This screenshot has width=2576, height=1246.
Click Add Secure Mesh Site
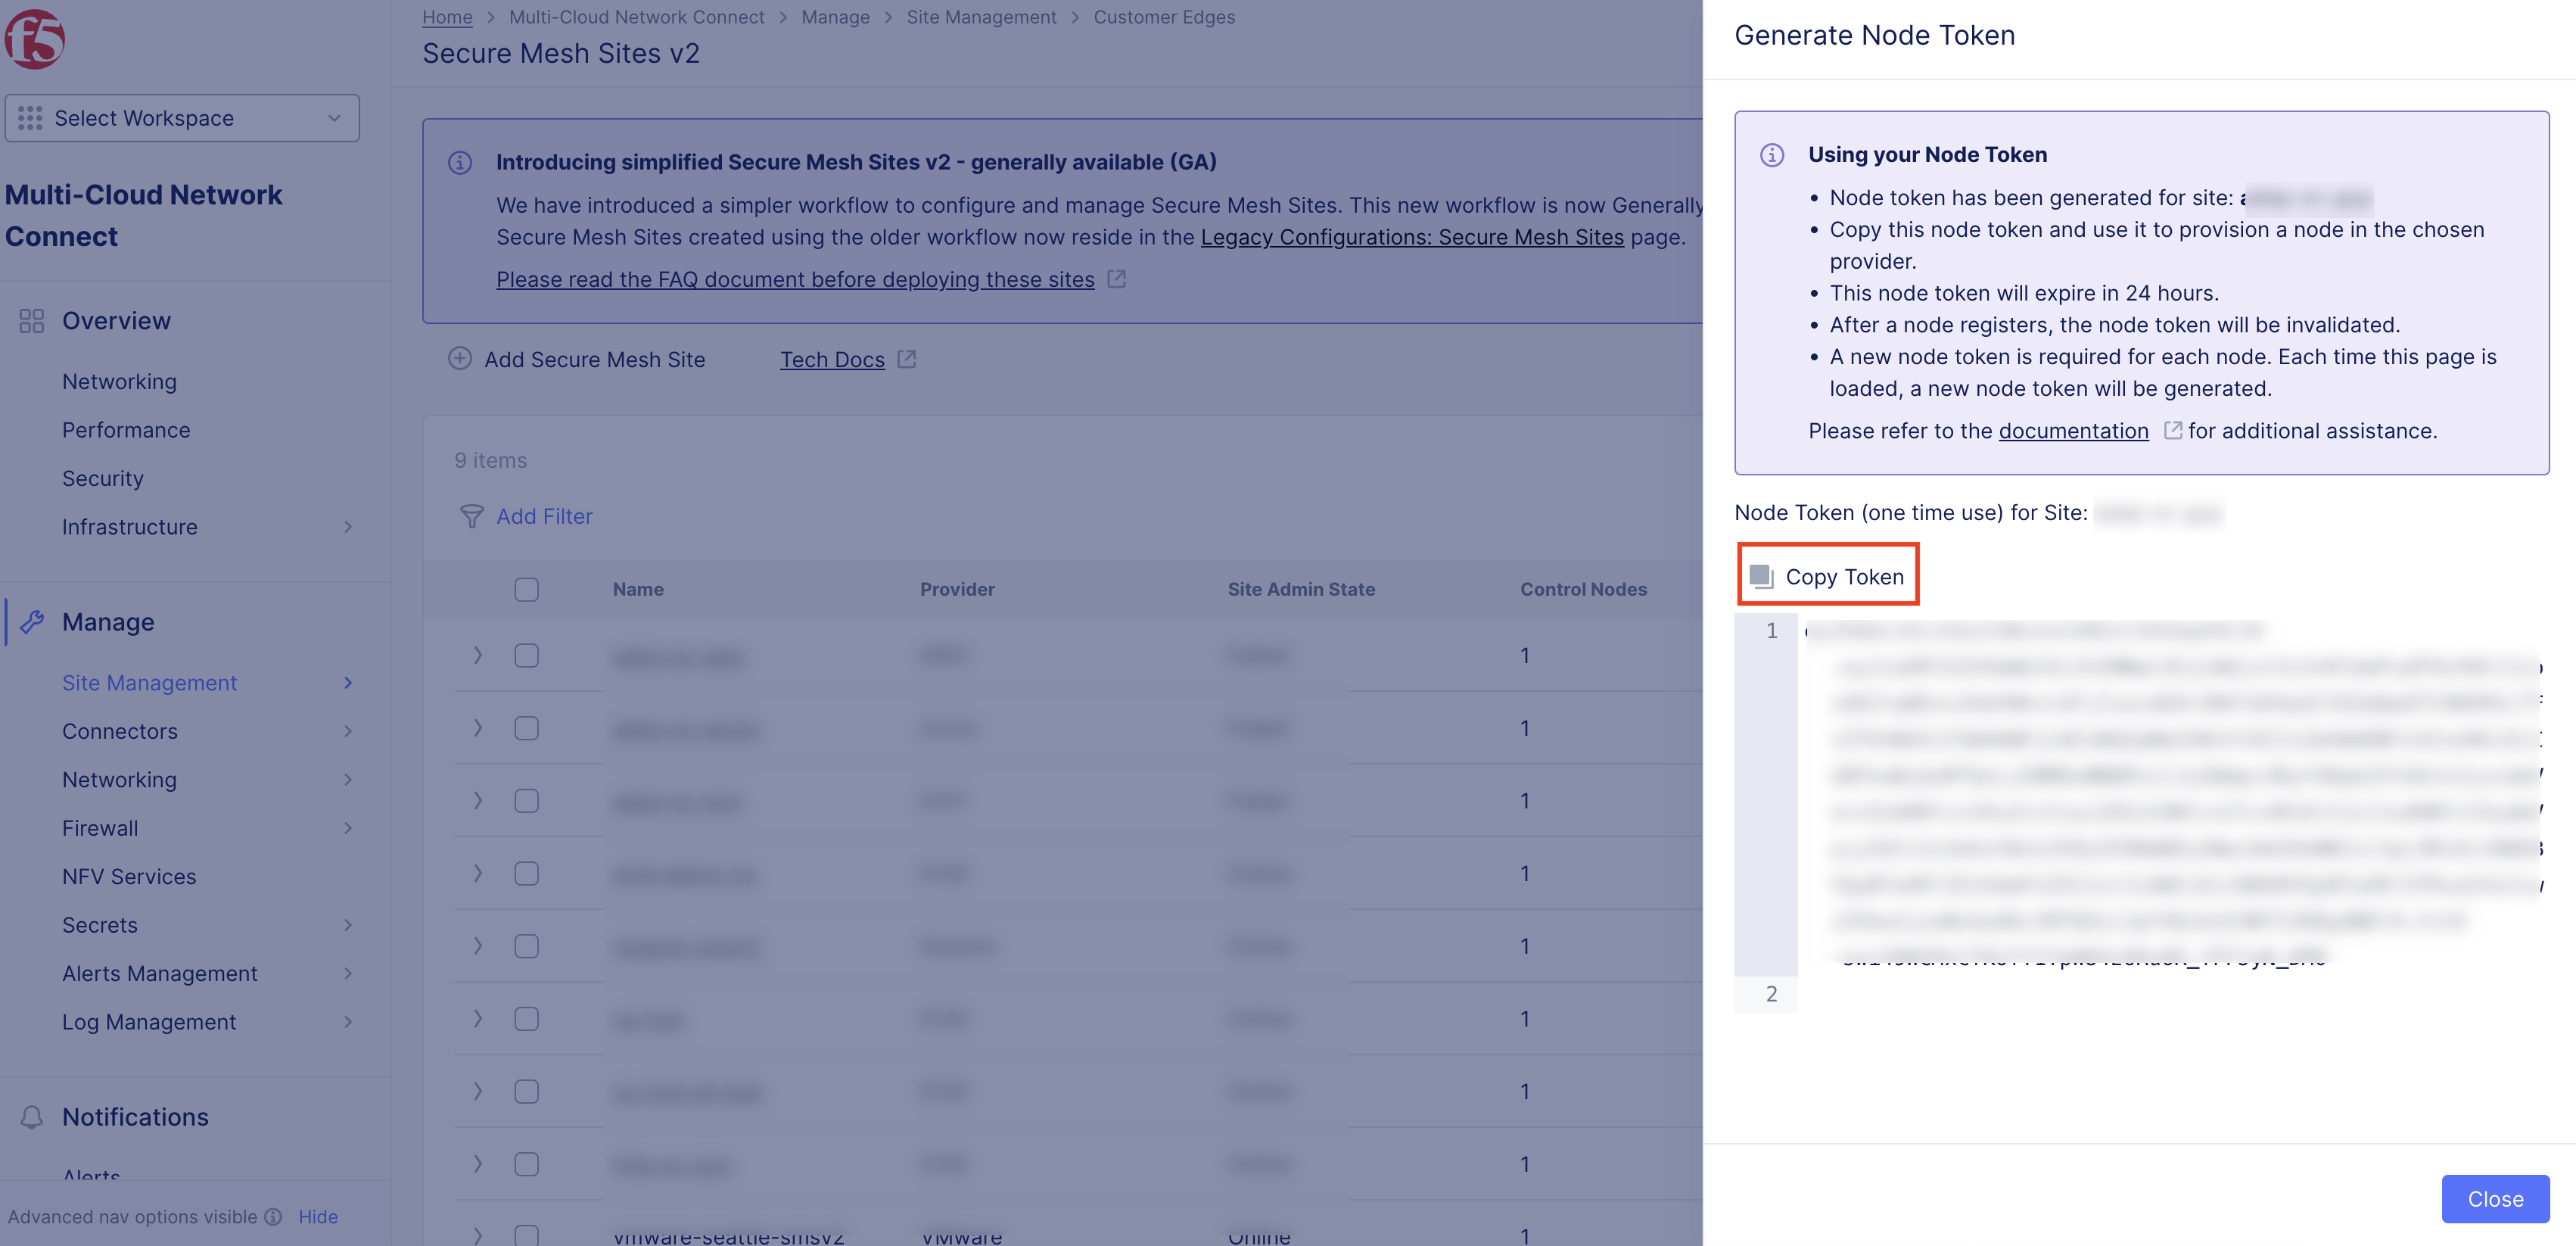pyautogui.click(x=594, y=359)
